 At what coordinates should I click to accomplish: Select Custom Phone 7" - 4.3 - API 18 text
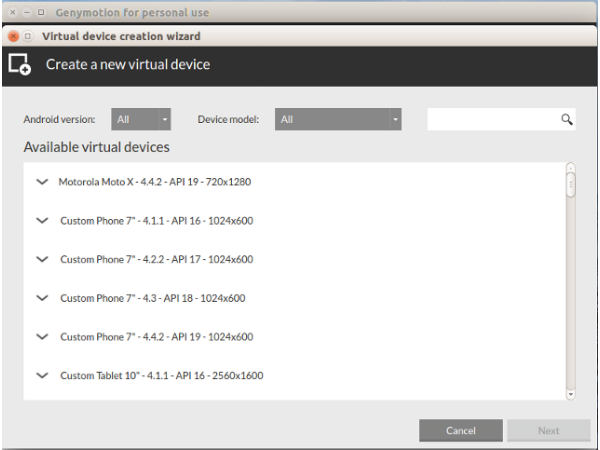(x=153, y=298)
